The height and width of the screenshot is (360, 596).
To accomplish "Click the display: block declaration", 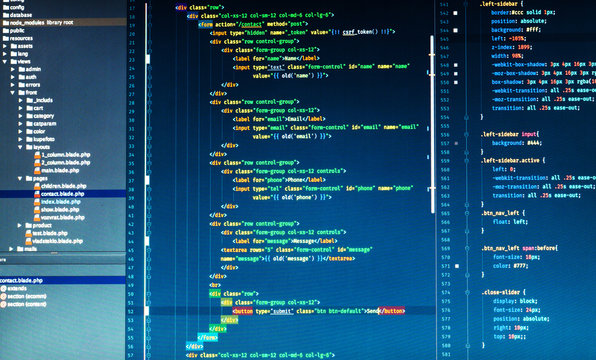I will pos(515,301).
